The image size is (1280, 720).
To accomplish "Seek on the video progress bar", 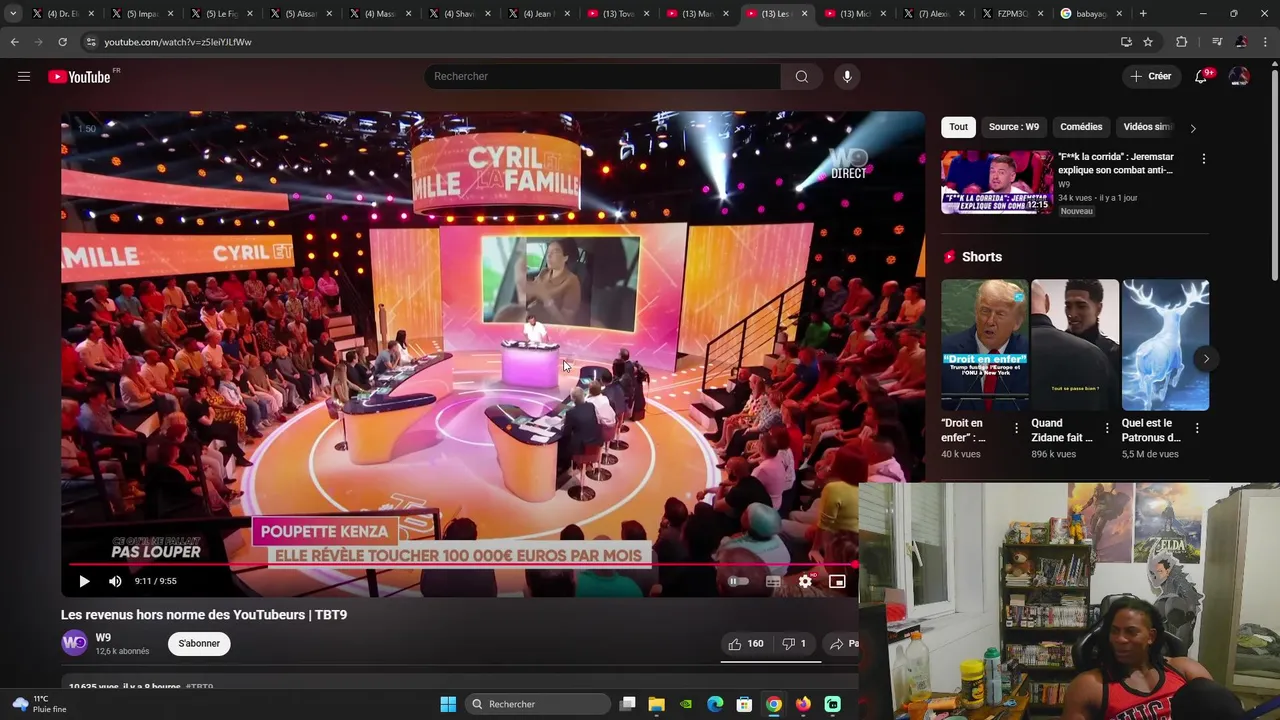I will click(464, 564).
